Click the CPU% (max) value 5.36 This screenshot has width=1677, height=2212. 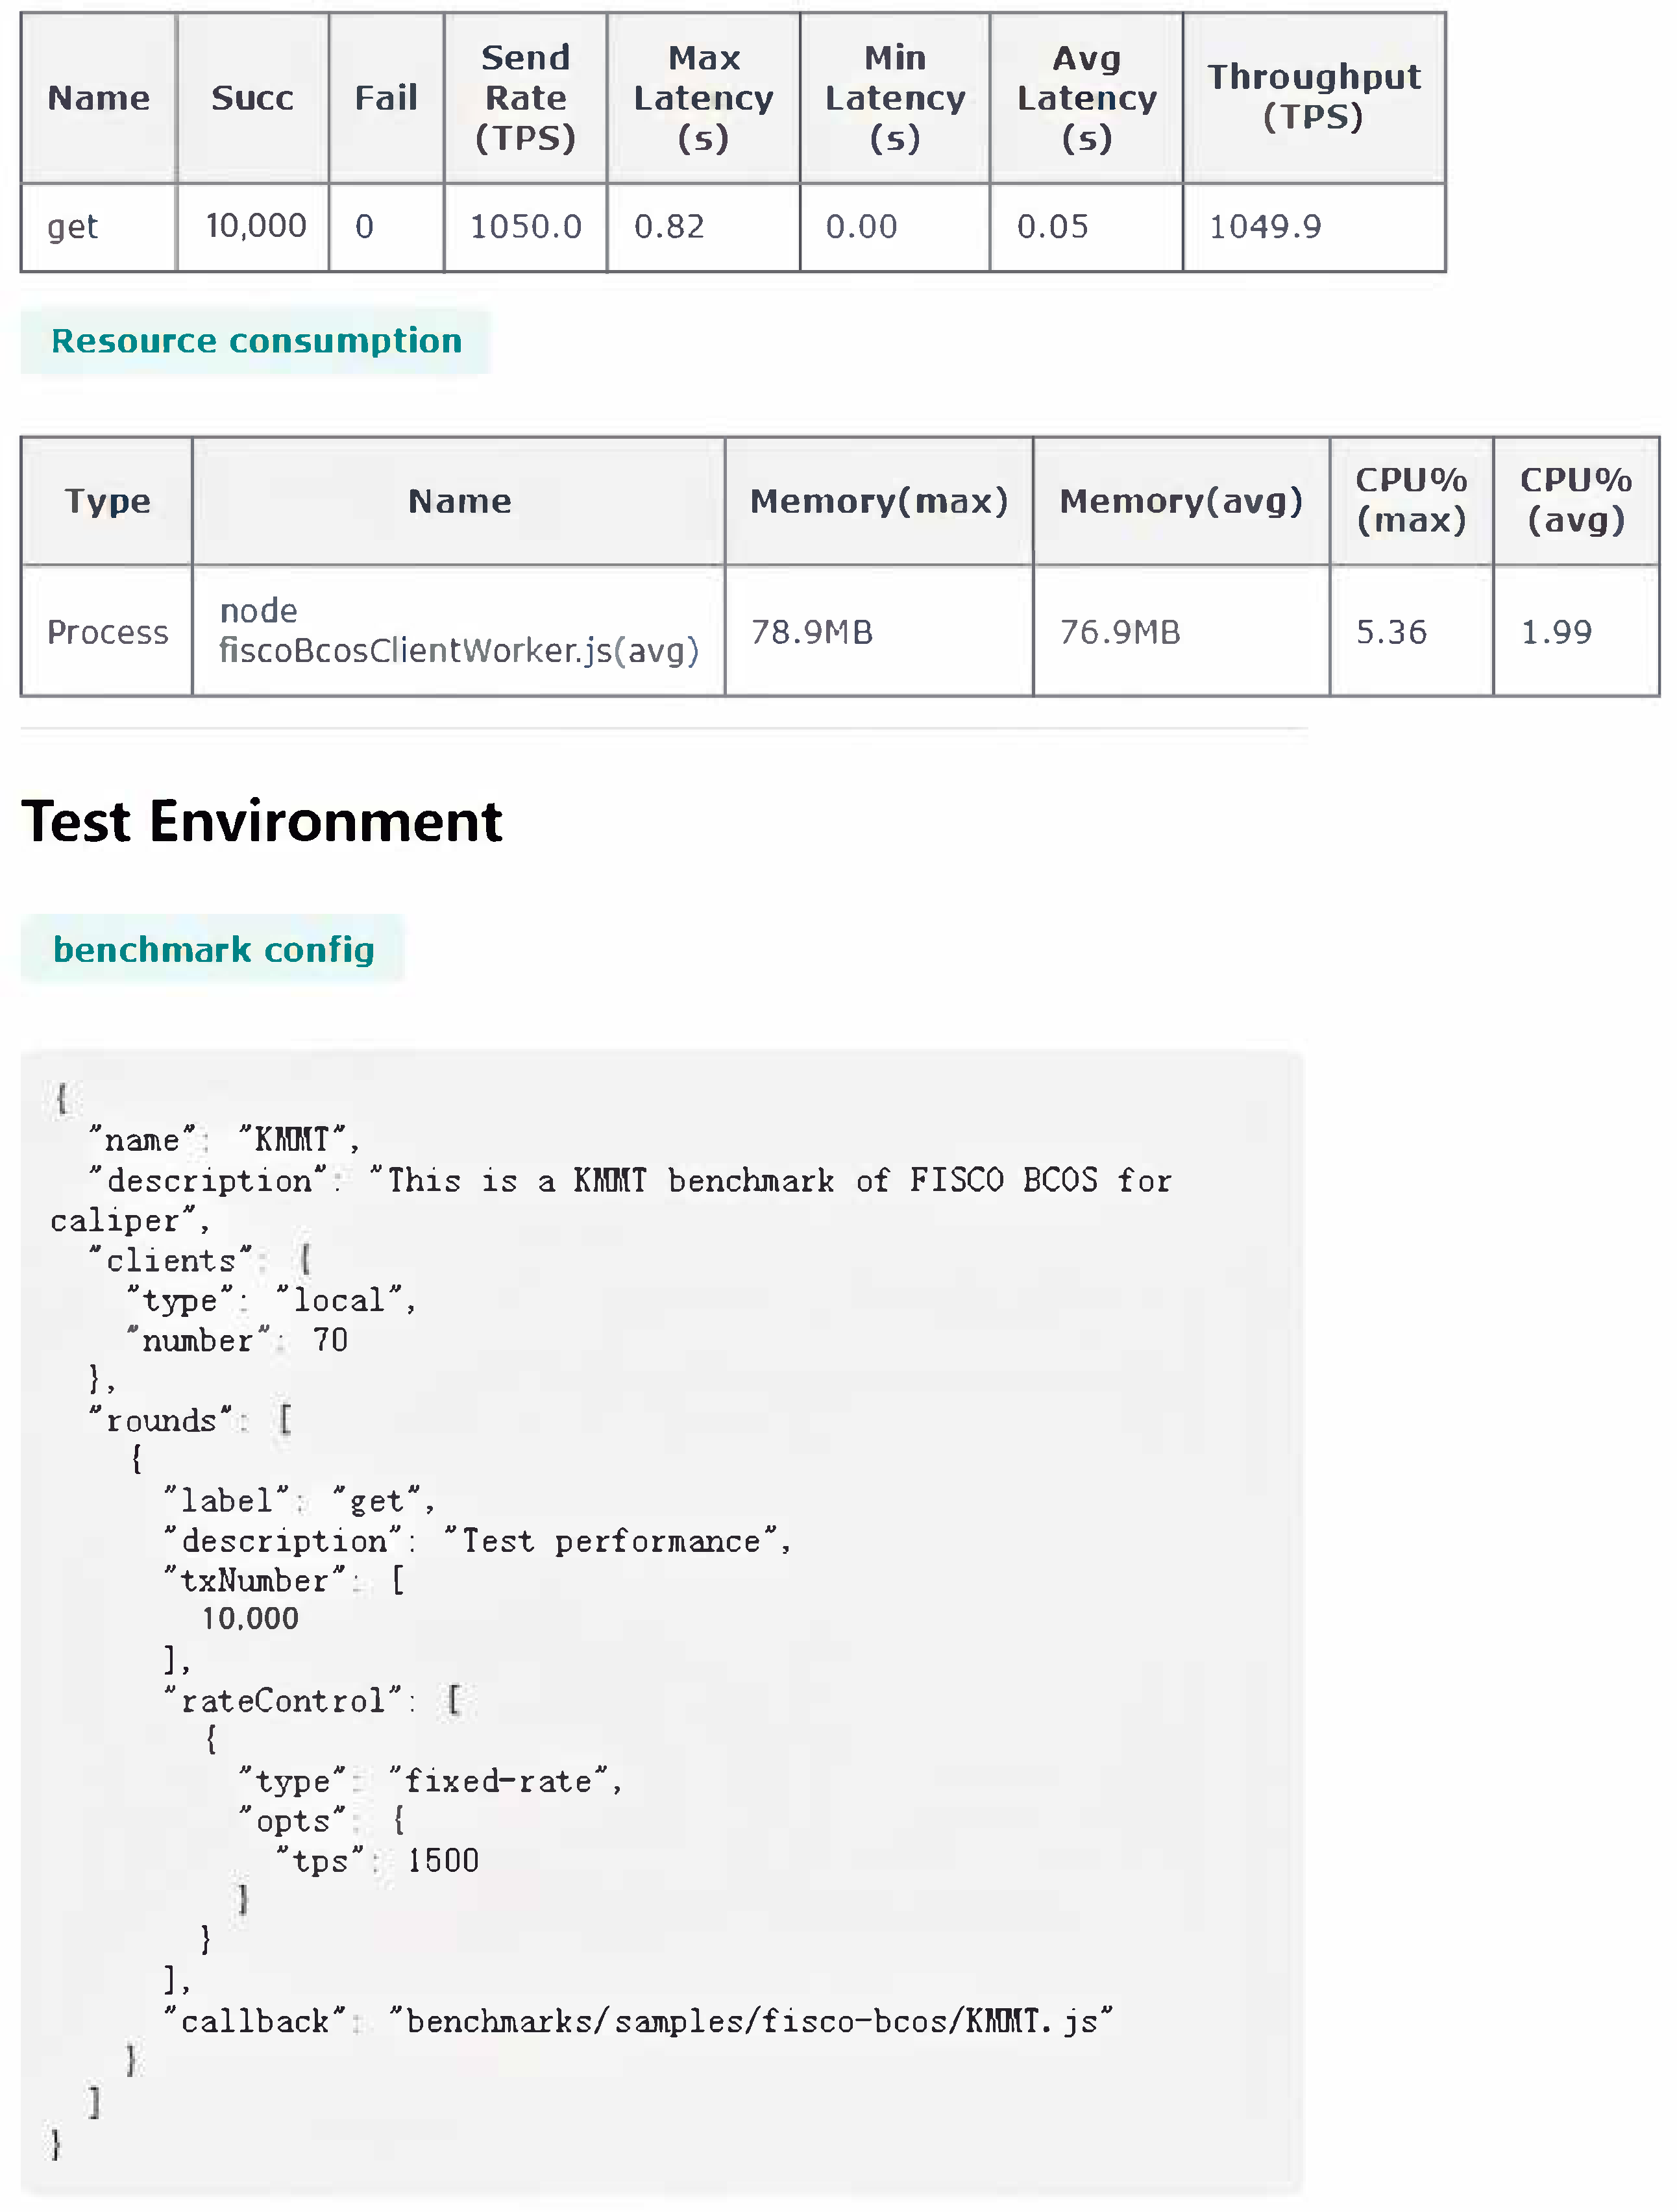(x=1391, y=632)
